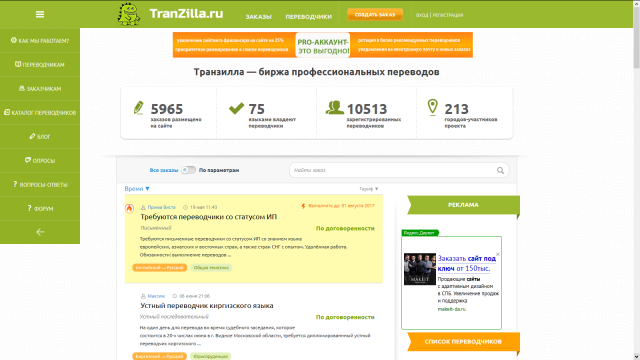This screenshot has height=360, width=640.
Task: Click the TranZilla.ru site title
Action: click(x=186, y=13)
